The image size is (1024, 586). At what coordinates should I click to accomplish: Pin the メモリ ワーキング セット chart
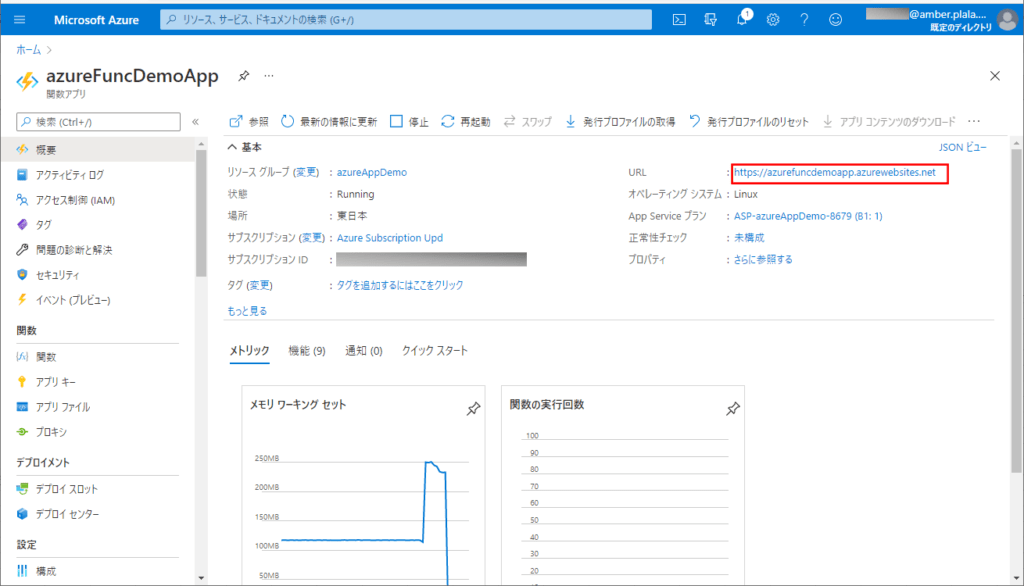473,409
